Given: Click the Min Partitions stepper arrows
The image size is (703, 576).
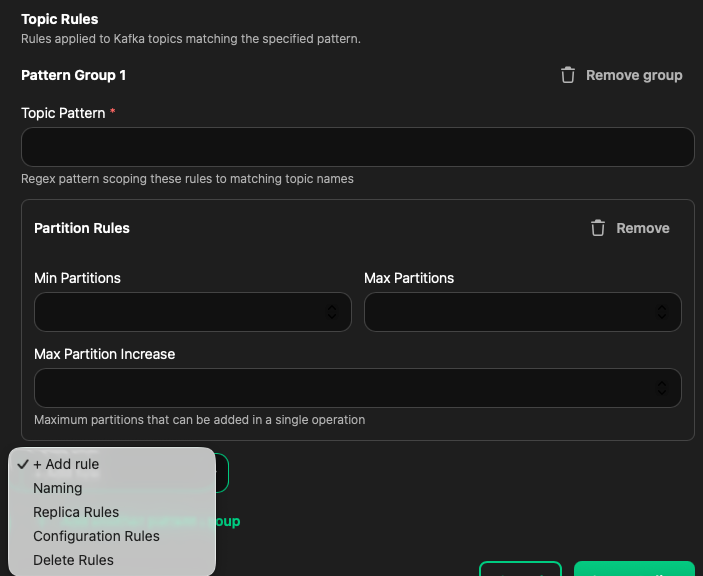Looking at the screenshot, I should (x=332, y=312).
